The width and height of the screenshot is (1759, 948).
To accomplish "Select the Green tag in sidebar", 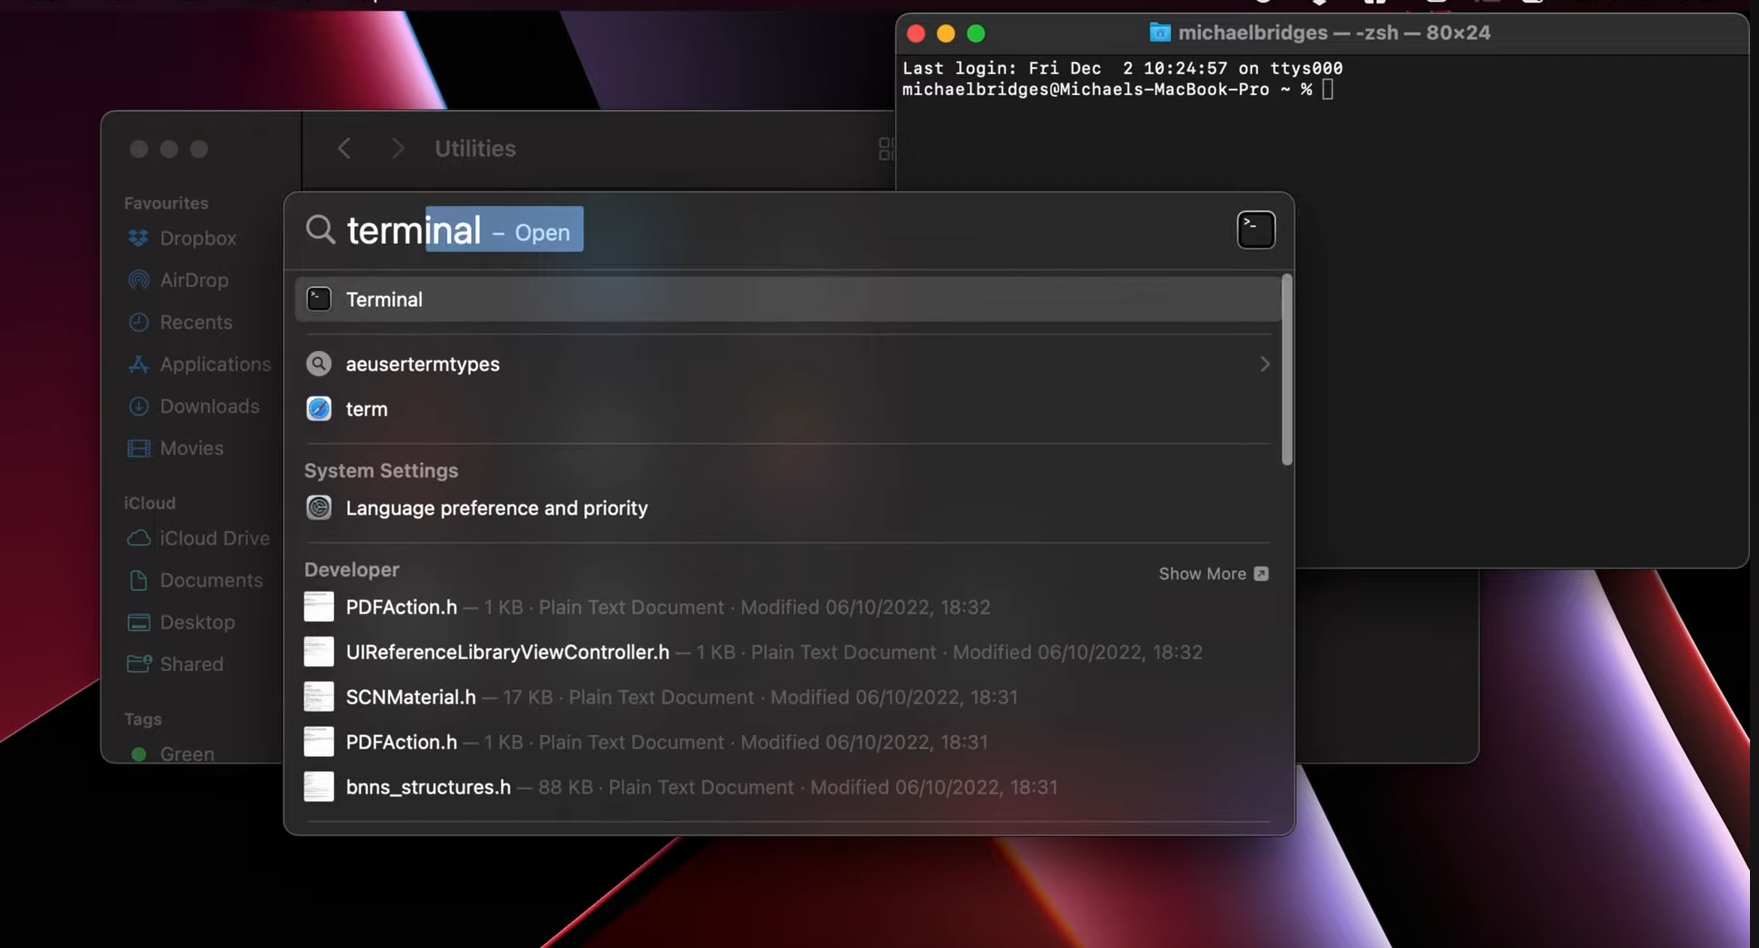I will pyautogui.click(x=186, y=754).
